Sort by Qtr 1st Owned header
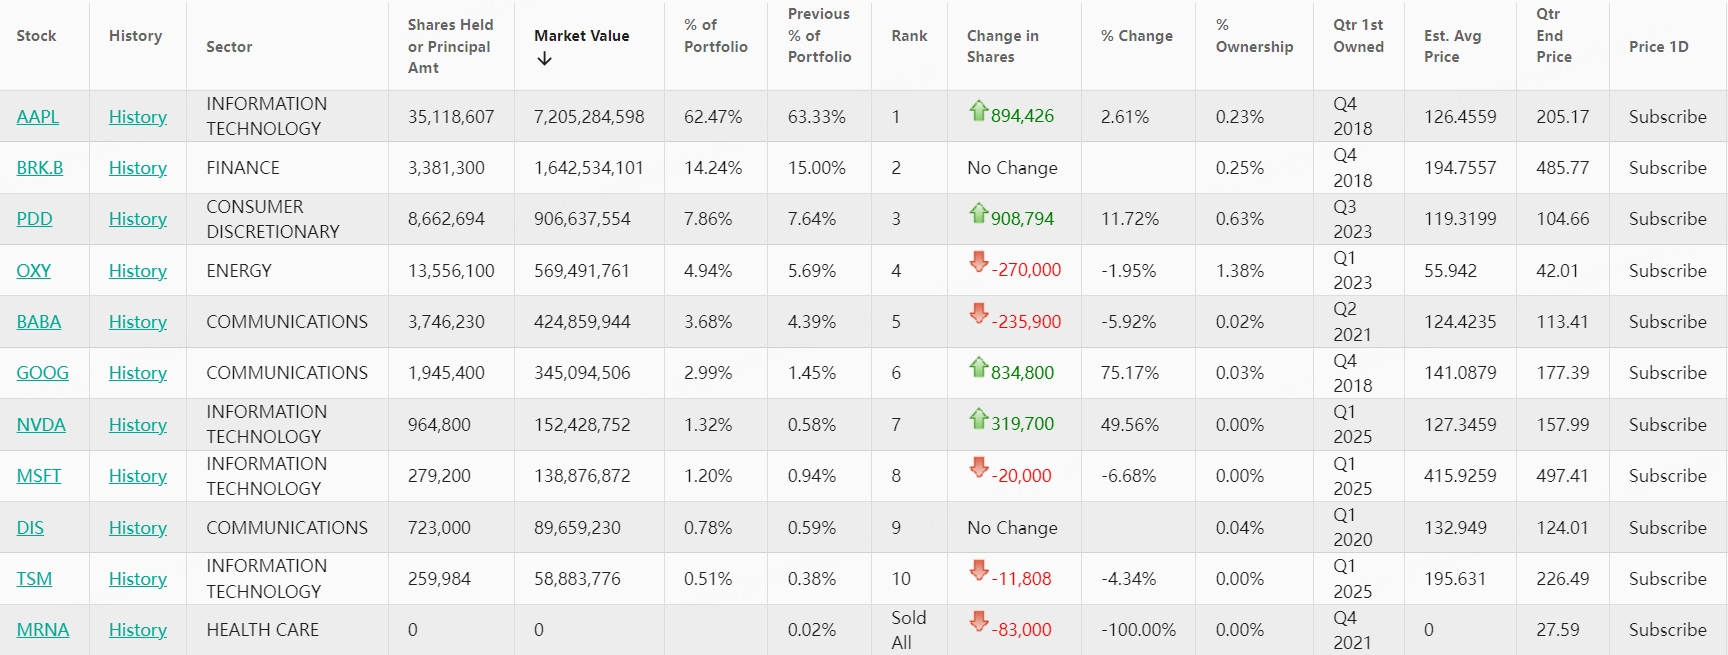 coord(1358,36)
